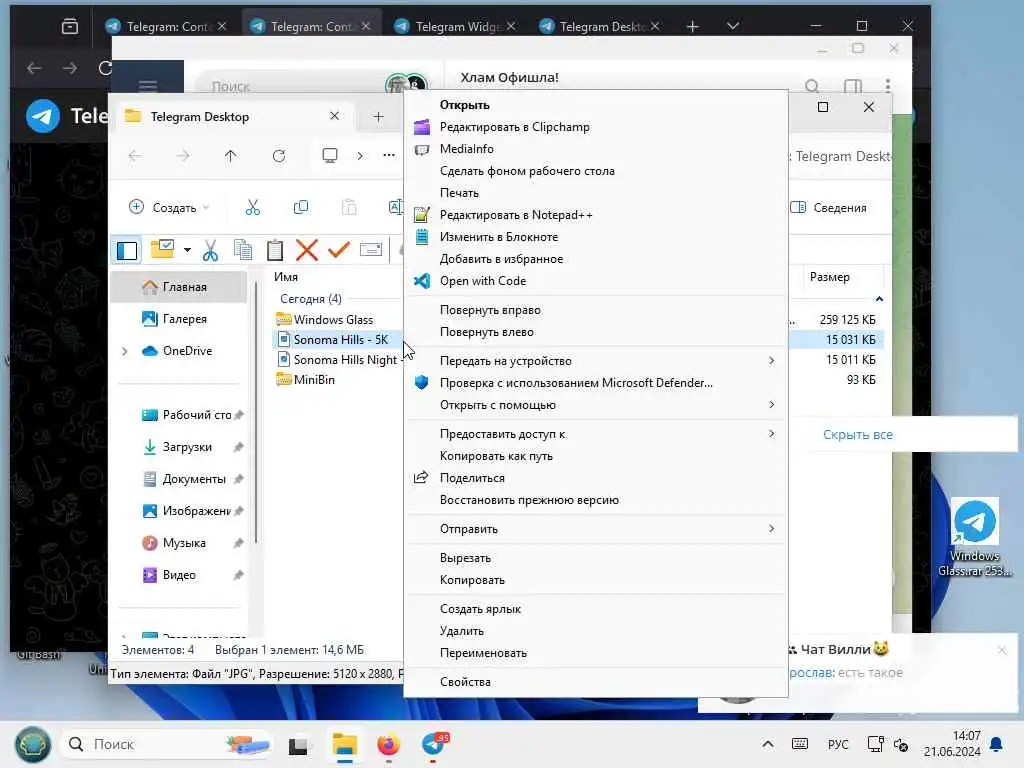Expand dropdown arrow next to folder options icon

(187, 250)
